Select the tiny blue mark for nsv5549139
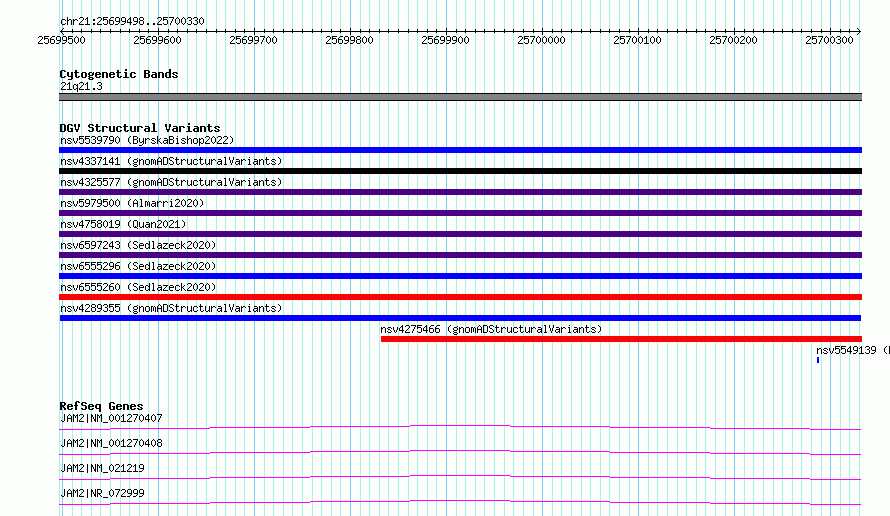890x516 pixels. click(818, 360)
